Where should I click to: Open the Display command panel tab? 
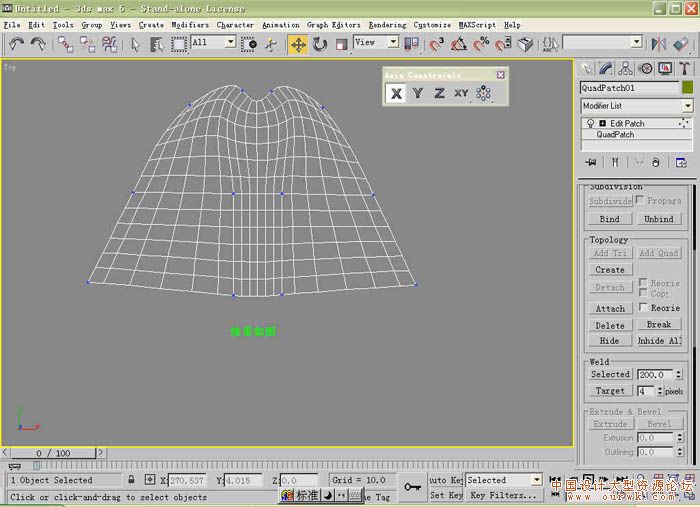(x=665, y=68)
